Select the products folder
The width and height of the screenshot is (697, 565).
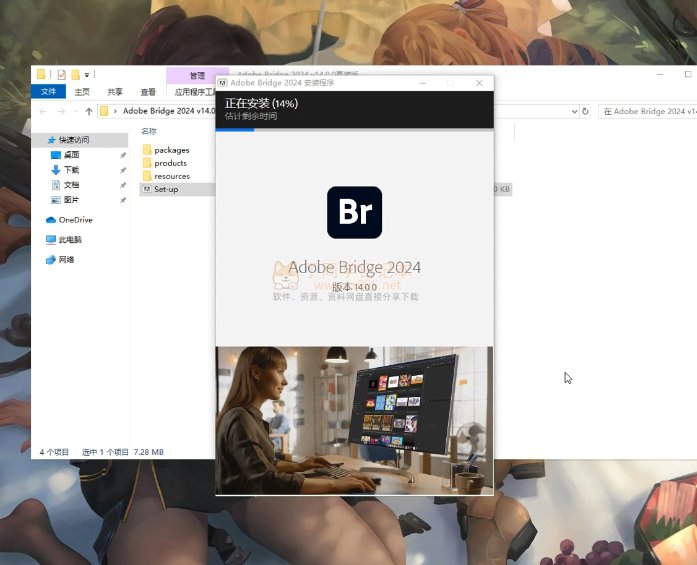170,163
